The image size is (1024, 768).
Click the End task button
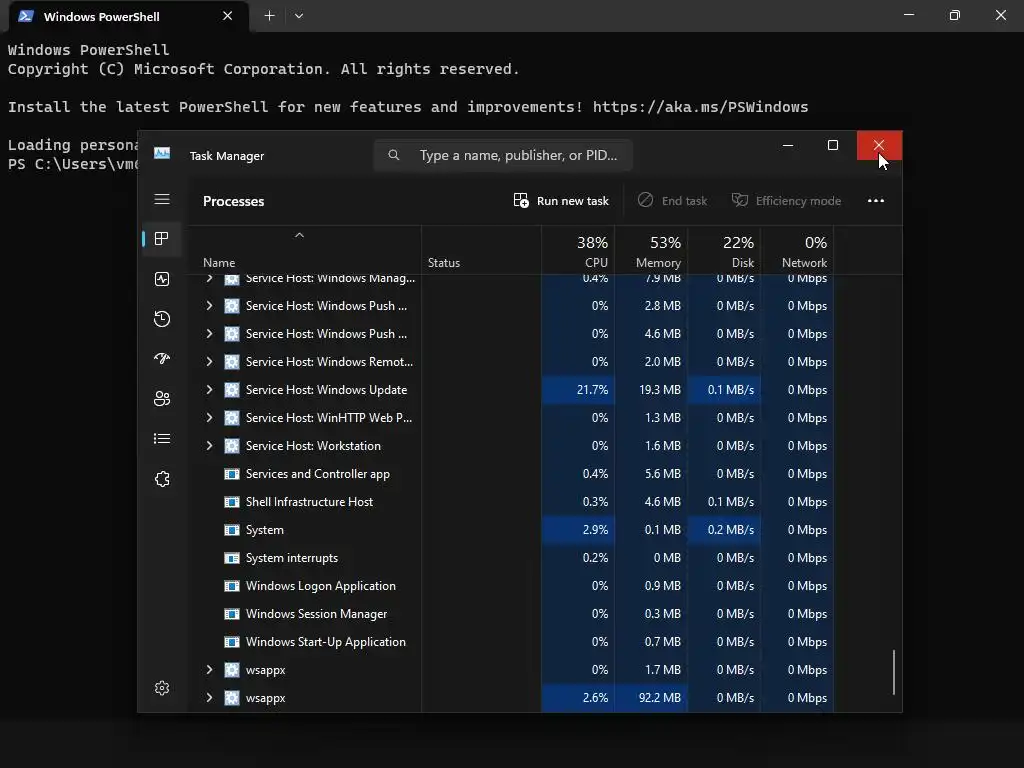672,200
